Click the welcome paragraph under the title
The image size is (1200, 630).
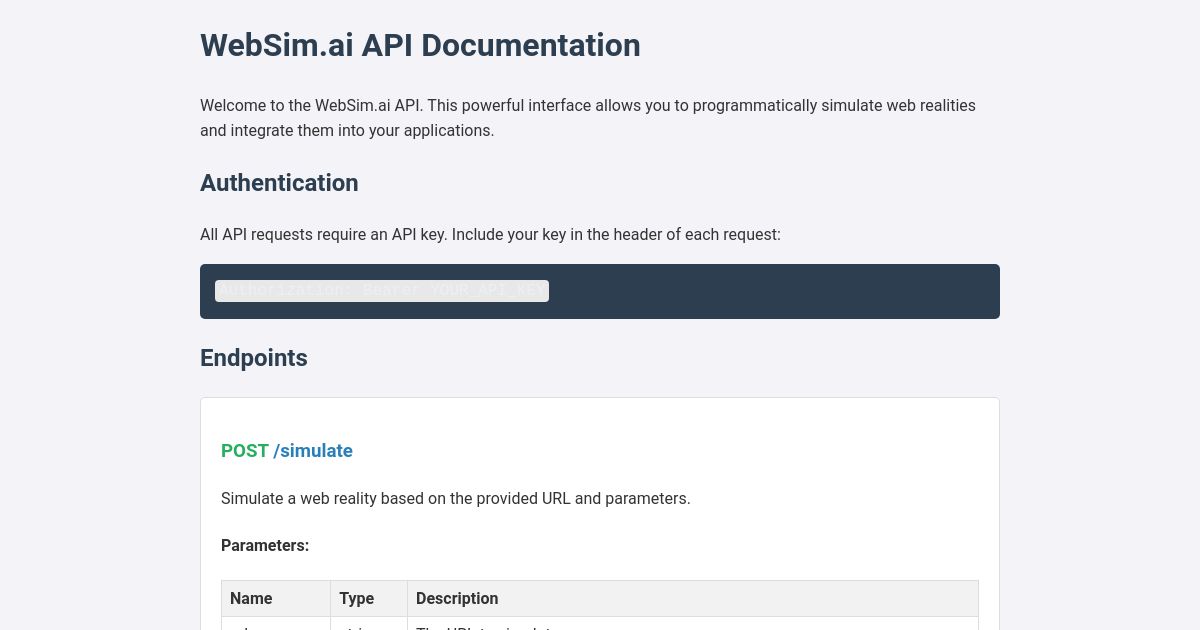coord(588,117)
